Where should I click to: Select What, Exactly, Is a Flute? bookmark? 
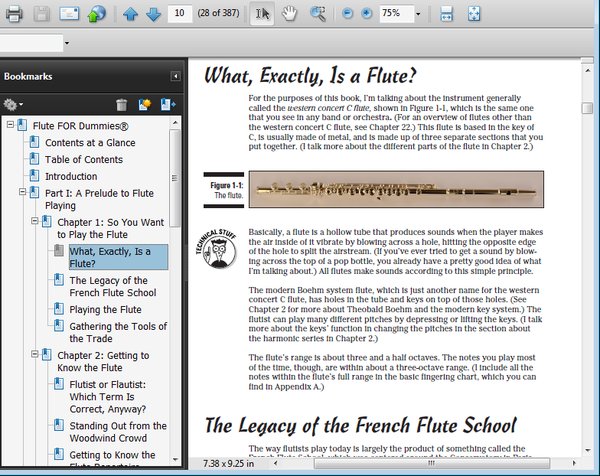pos(118,257)
